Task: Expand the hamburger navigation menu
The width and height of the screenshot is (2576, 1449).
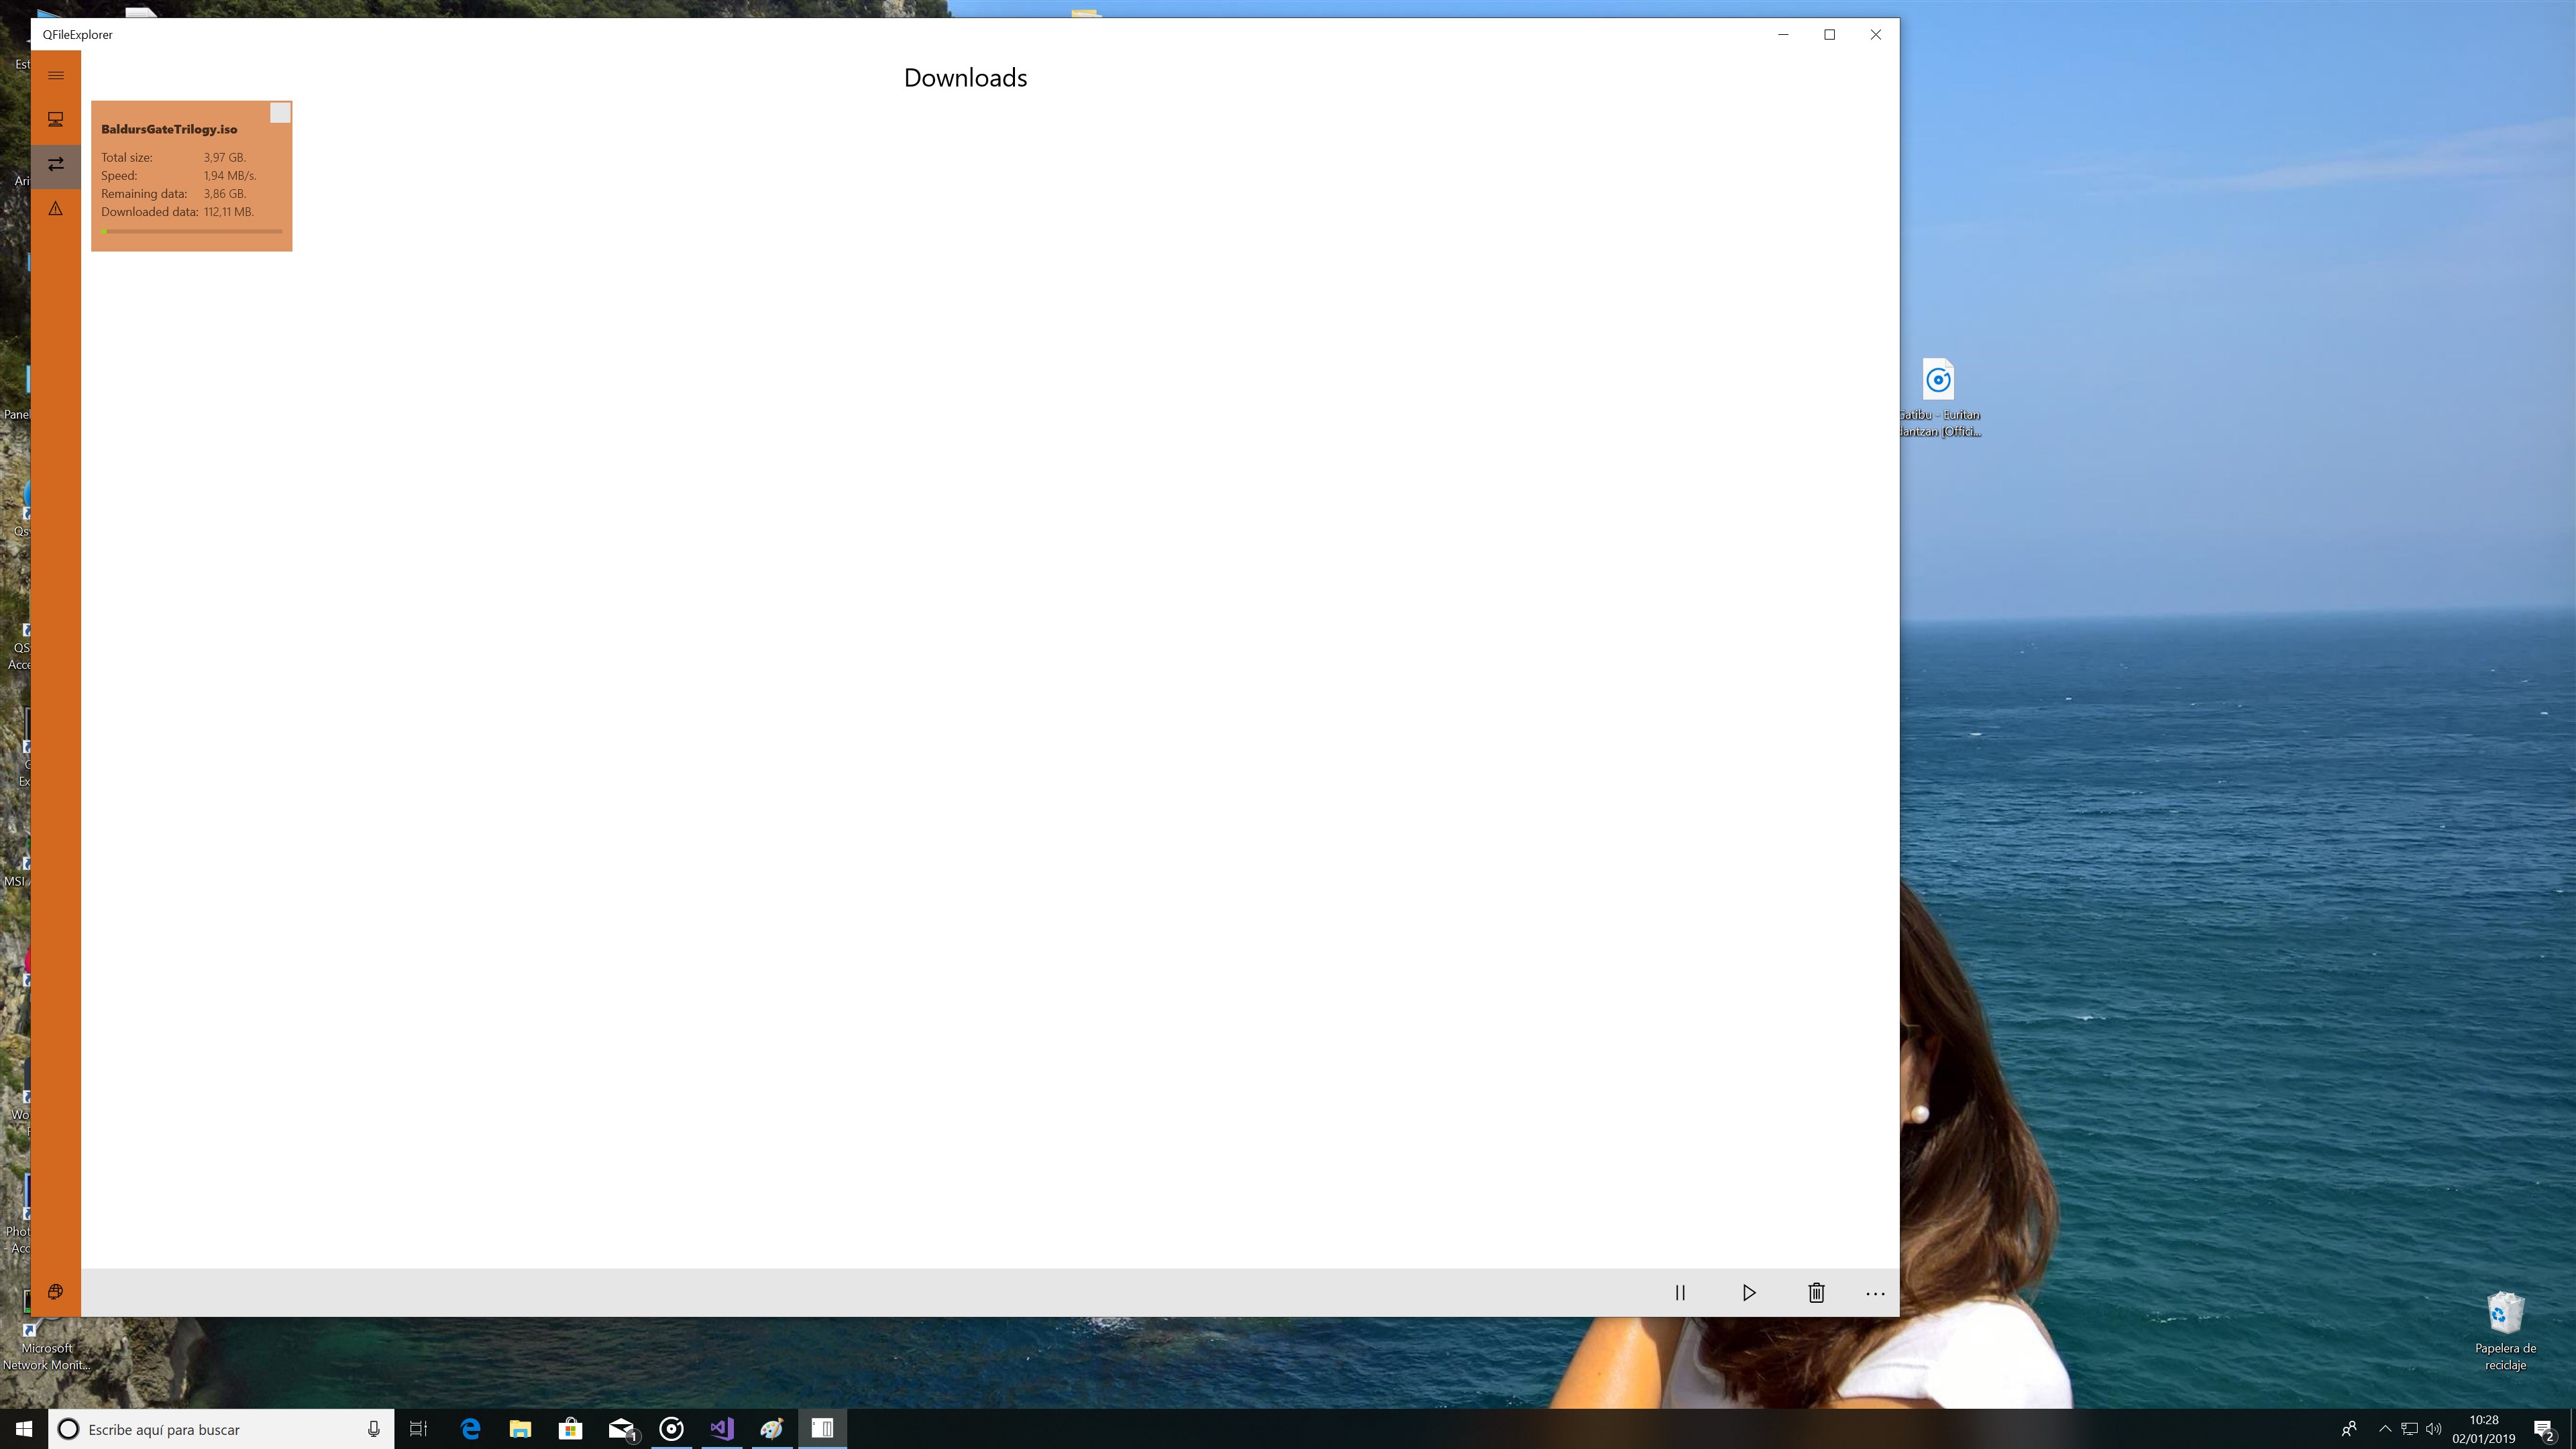Action: pos(56,75)
